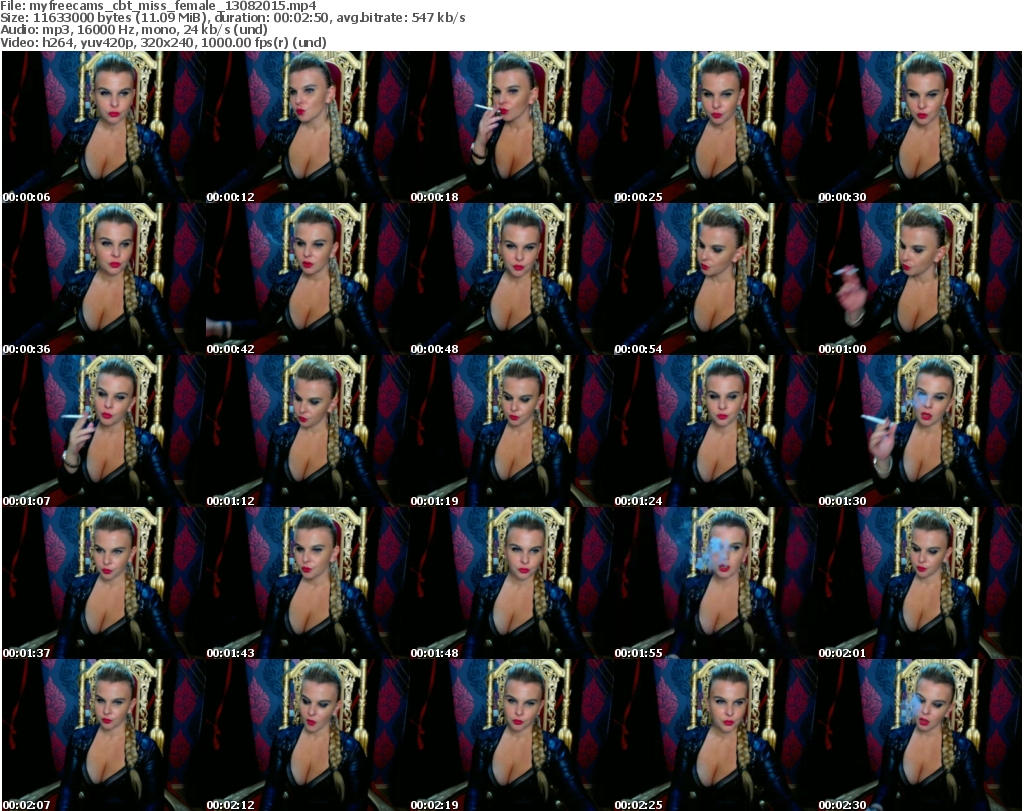Click the thumbnail stamped 00:00:12

tap(308, 127)
